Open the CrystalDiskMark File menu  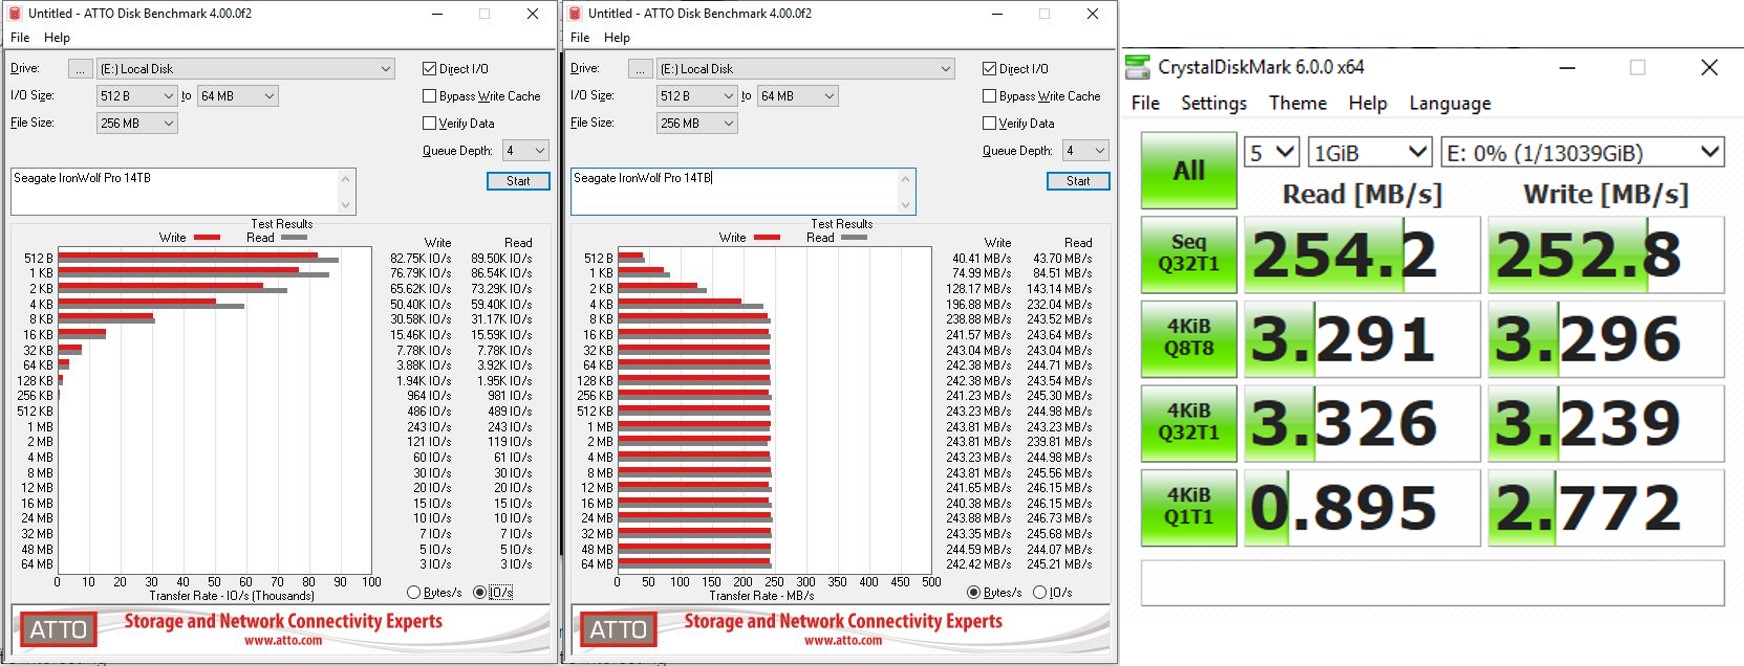pyautogui.click(x=1146, y=103)
